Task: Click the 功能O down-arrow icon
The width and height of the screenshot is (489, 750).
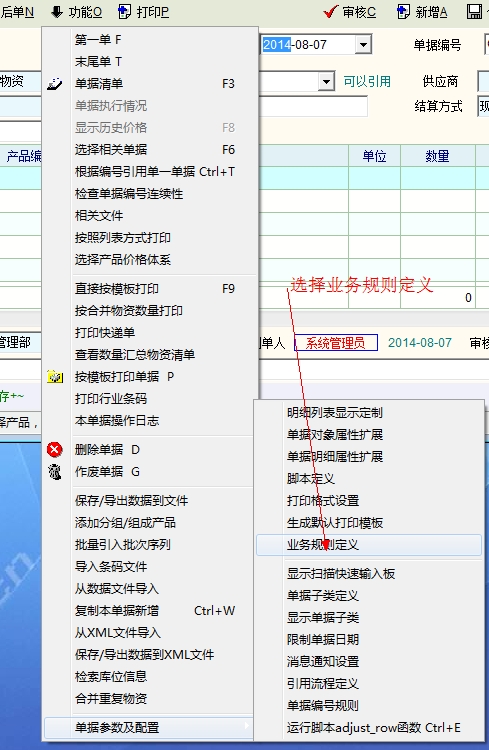Action: click(x=57, y=12)
